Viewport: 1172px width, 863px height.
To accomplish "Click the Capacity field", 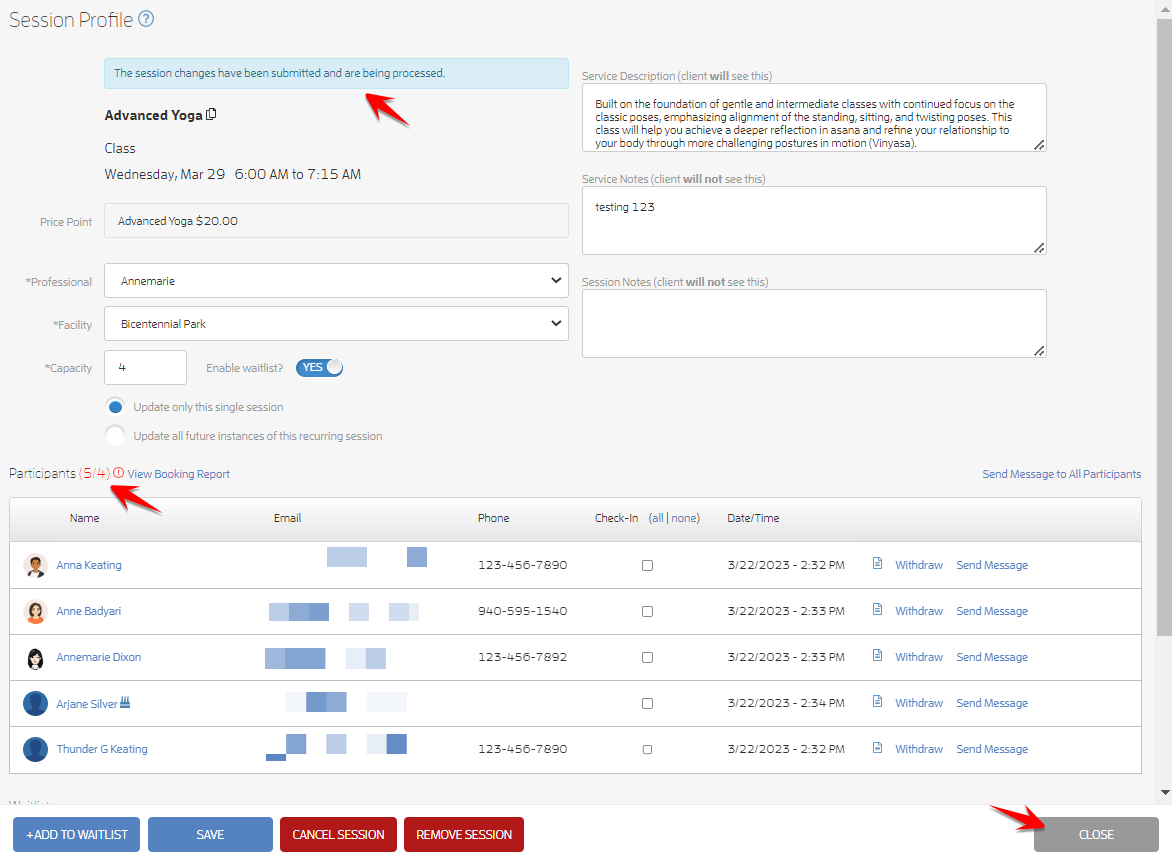I will (145, 368).
